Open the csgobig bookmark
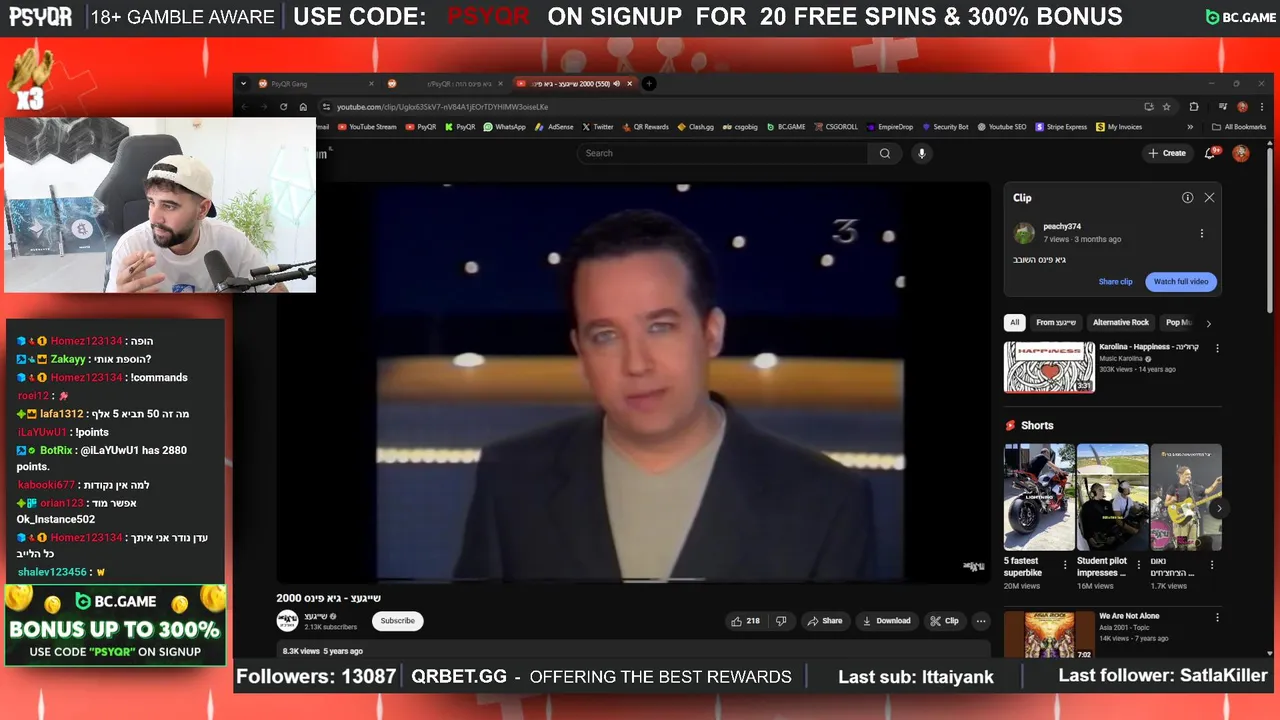Screen dimensions: 1280x720 tap(740, 127)
